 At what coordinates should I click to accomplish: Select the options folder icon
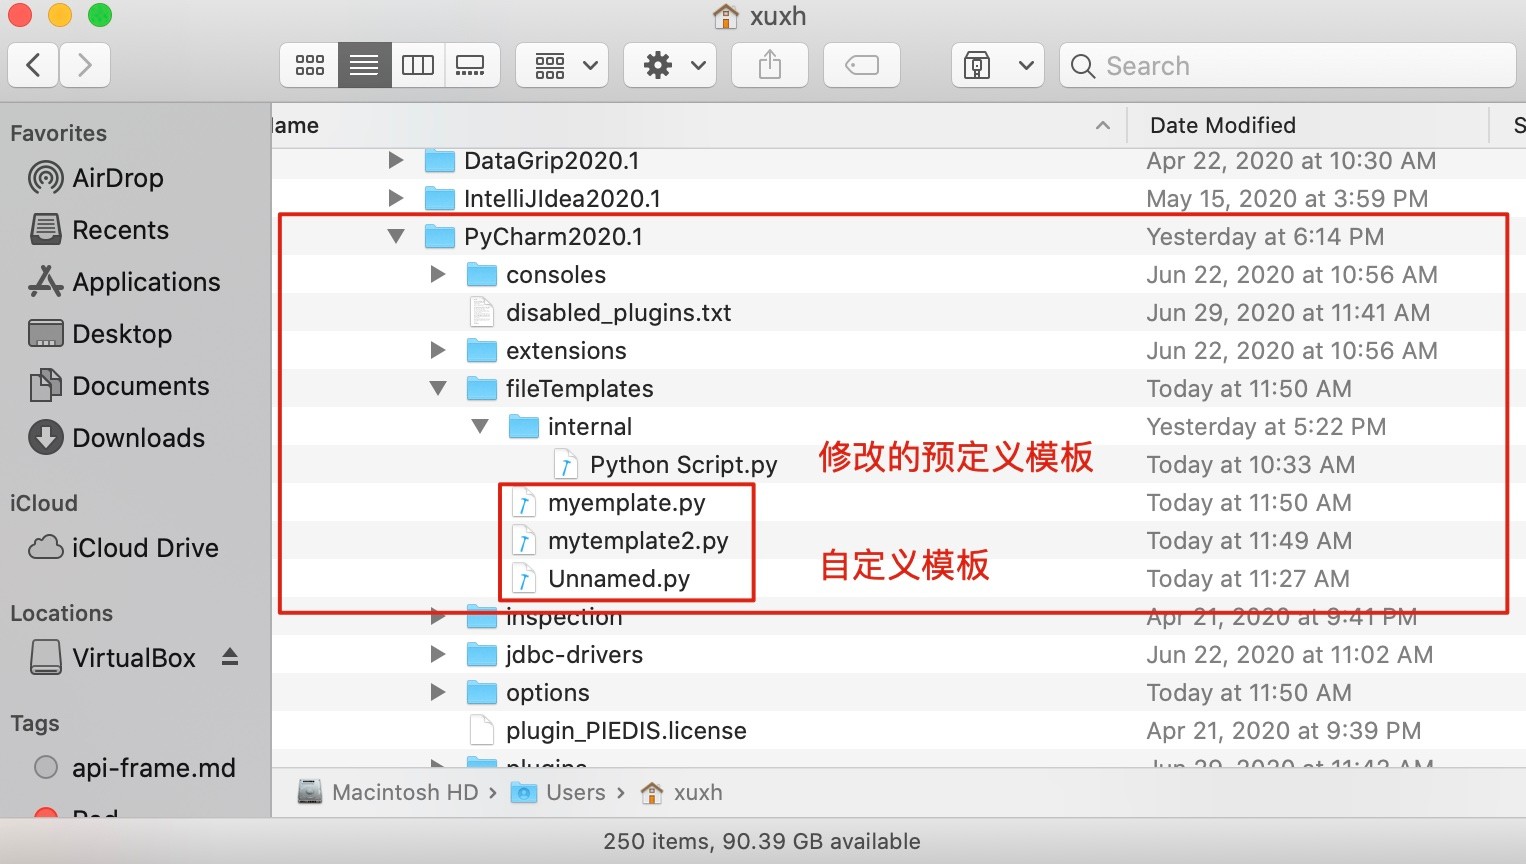tap(482, 692)
